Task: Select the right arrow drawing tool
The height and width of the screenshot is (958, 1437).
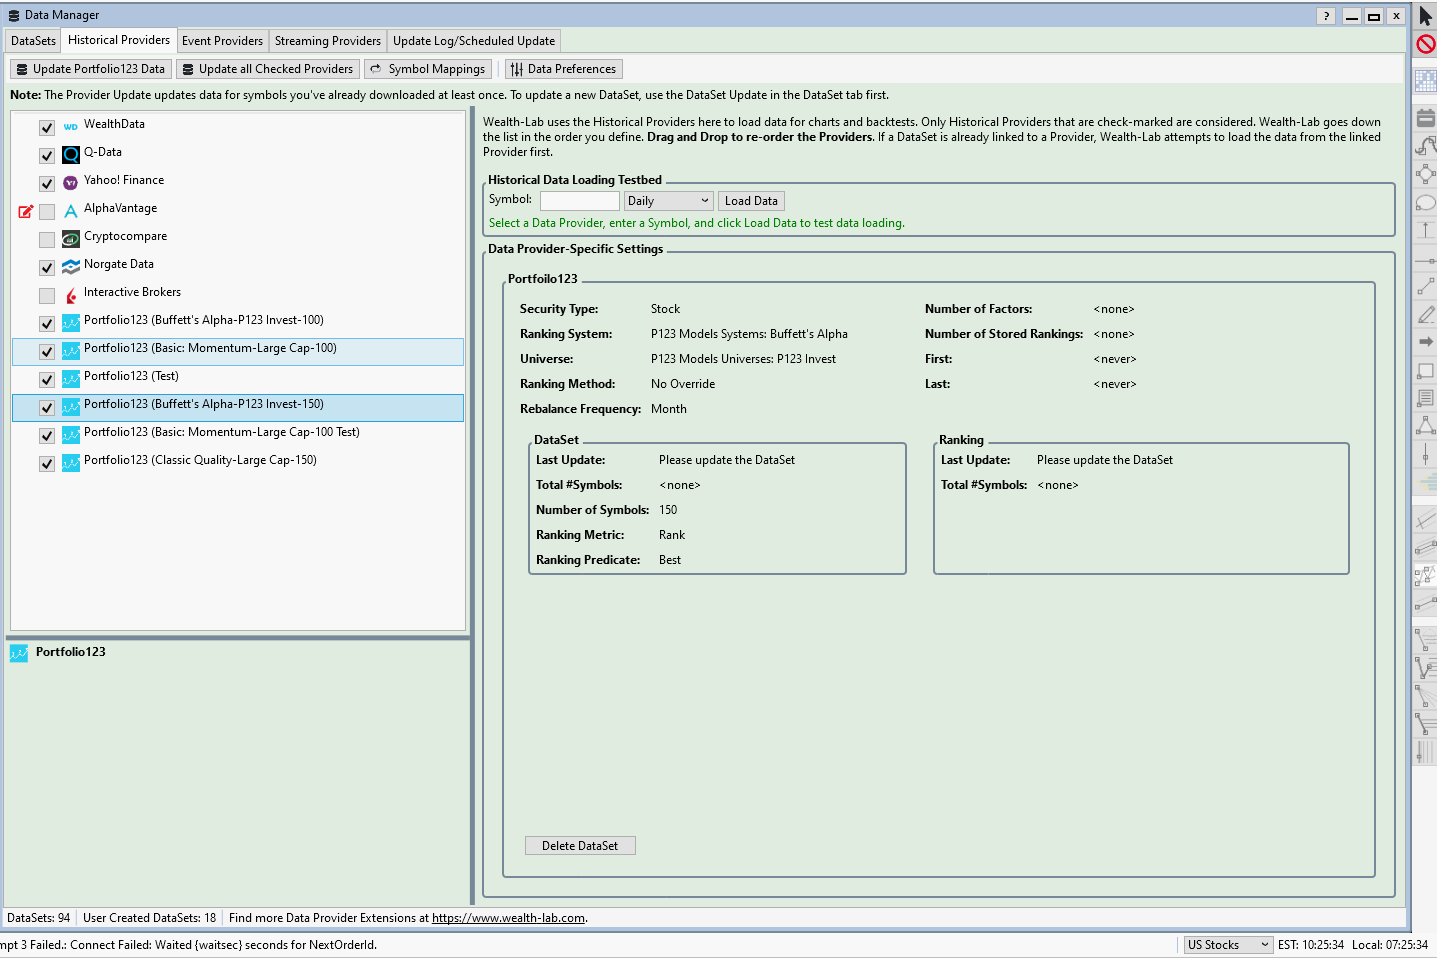Action: (x=1426, y=342)
